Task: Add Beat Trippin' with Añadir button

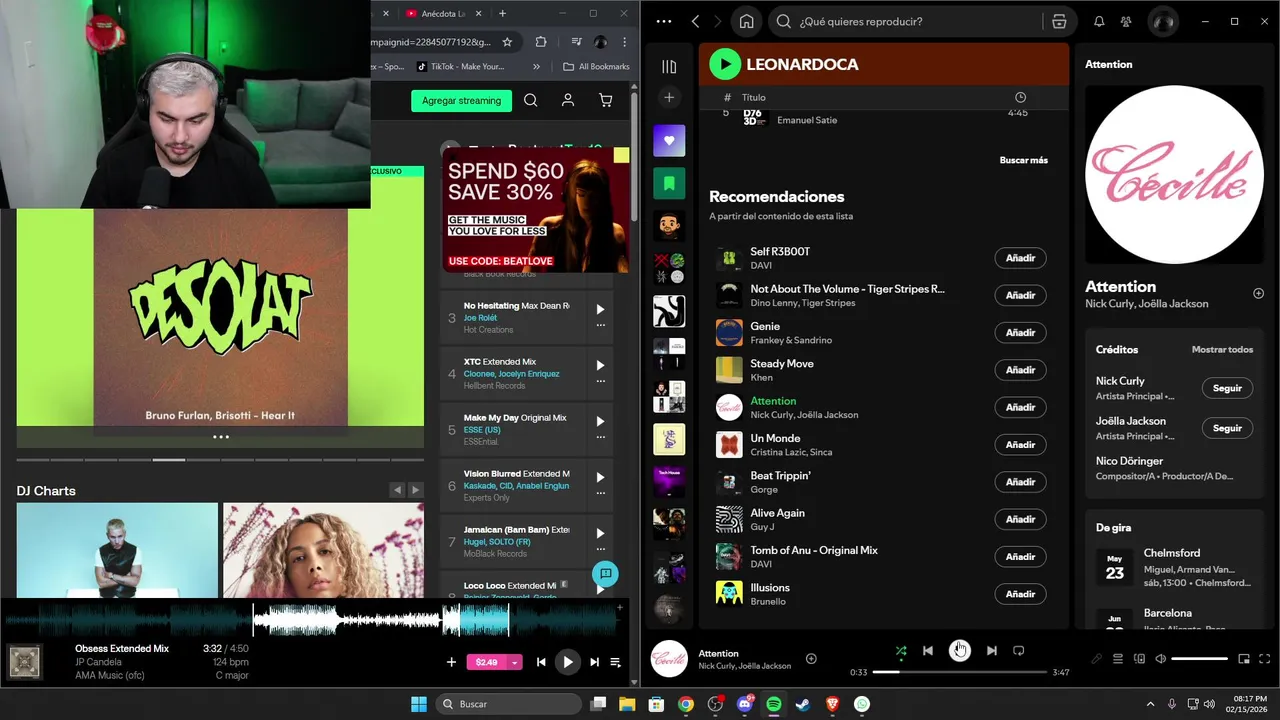Action: click(x=1020, y=482)
